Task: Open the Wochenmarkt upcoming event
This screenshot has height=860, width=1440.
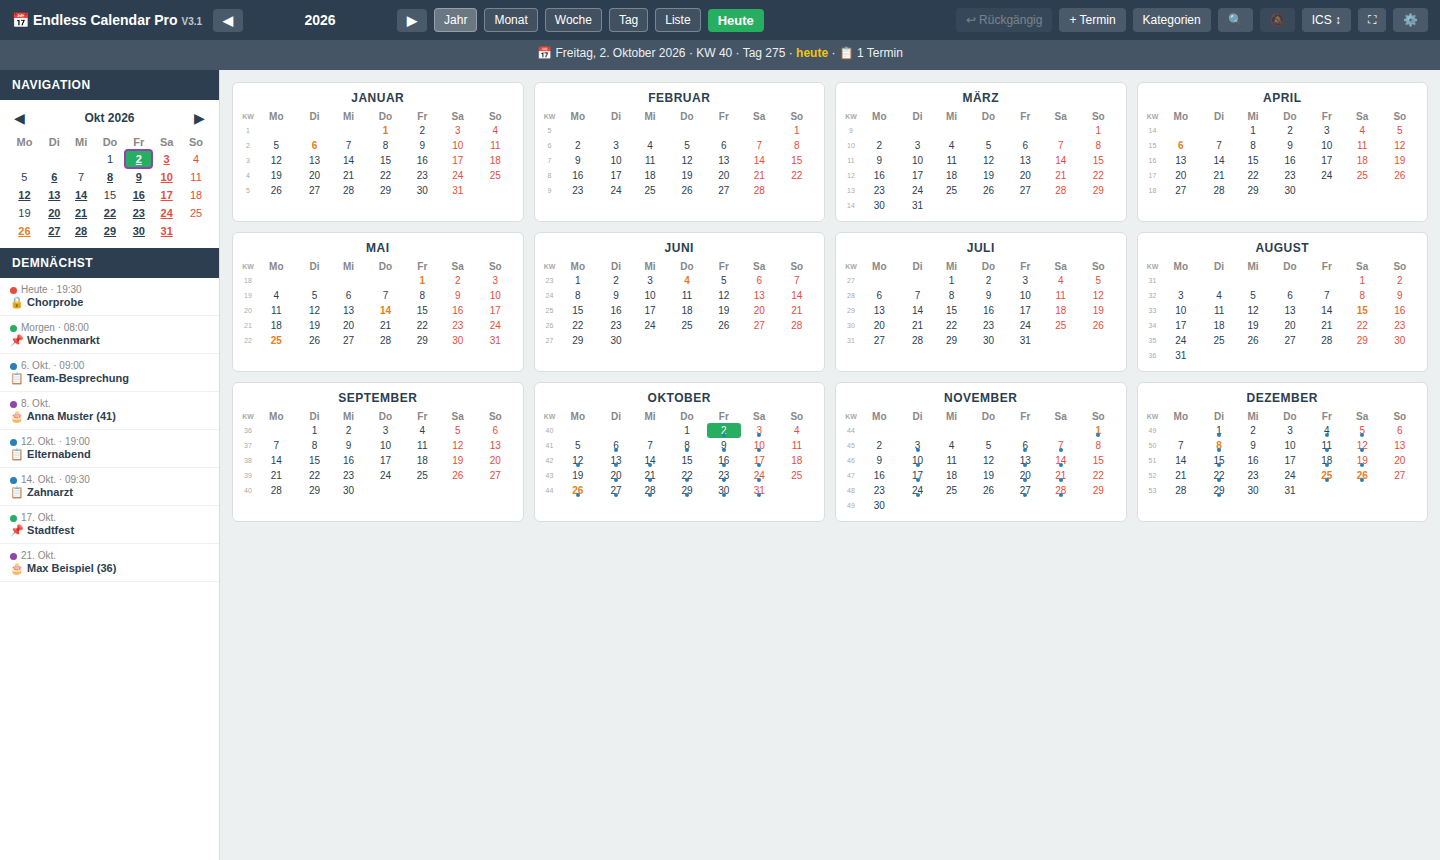Action: (109, 334)
